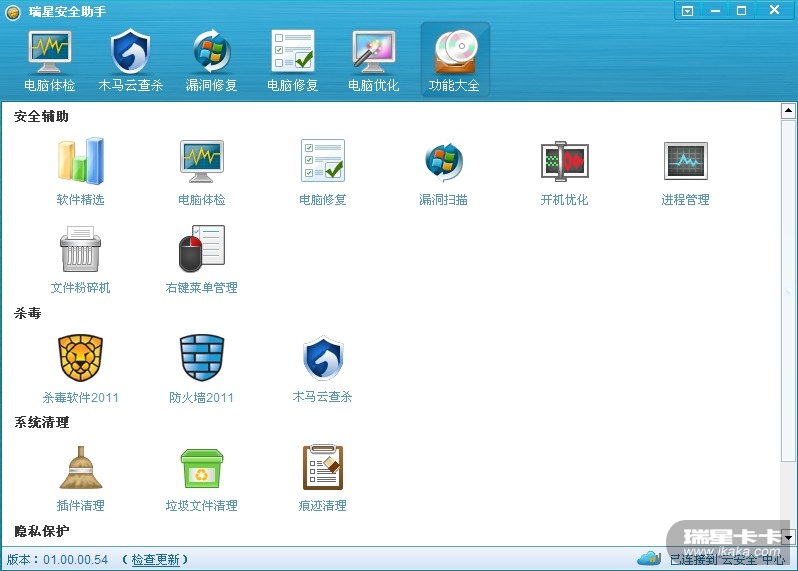Viewport: 798px width, 571px height.
Task: Open the 电脑体检 tab in top toolbar
Action: coord(49,61)
